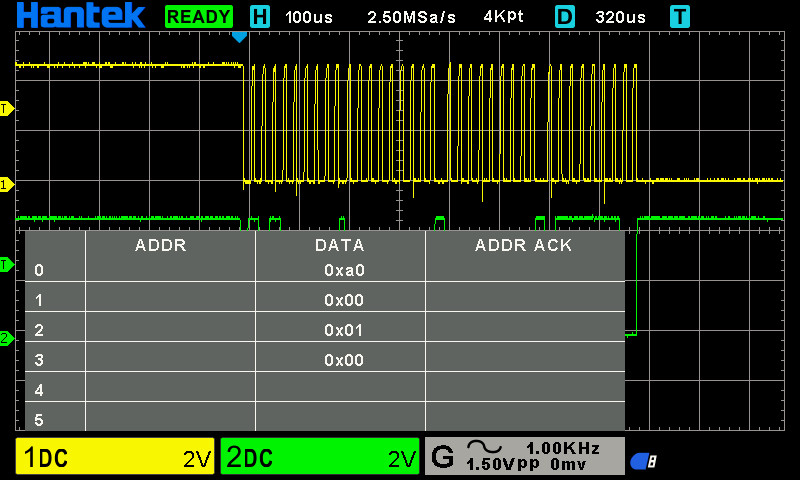Click the yellow channel 1 trigger level marker

[x=6, y=108]
